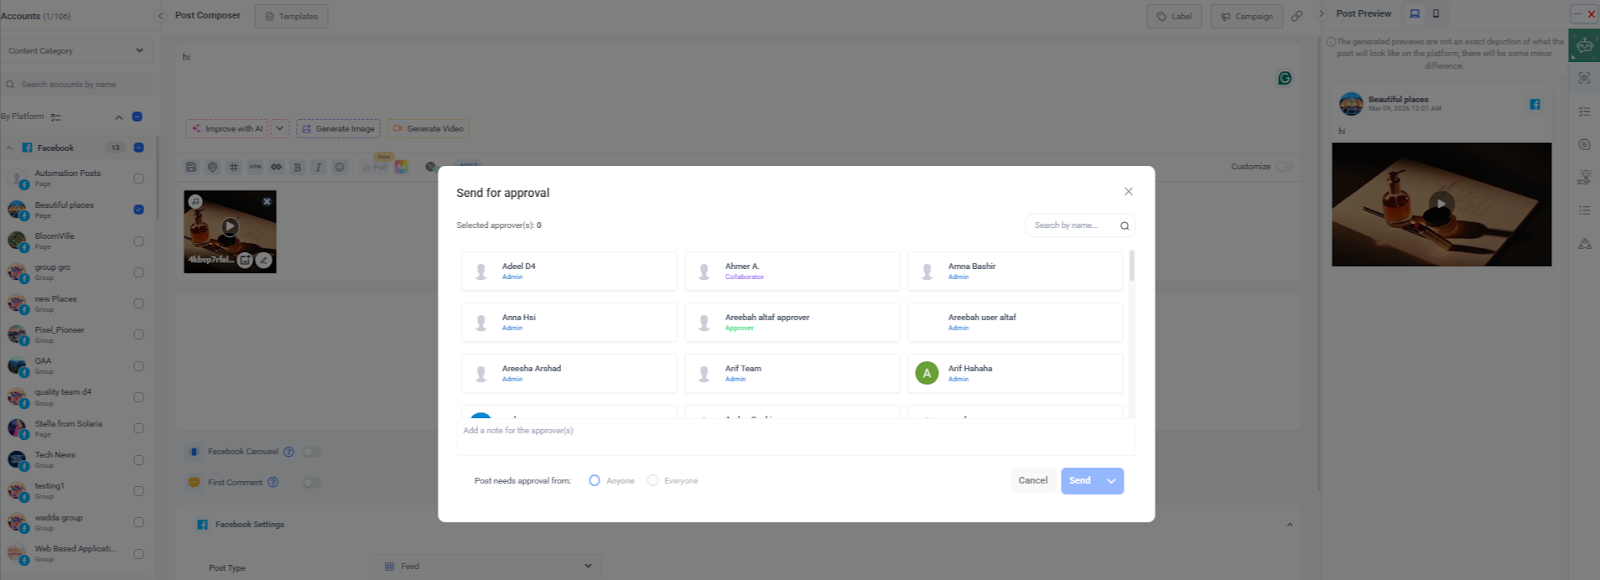
Task: Select approver Areebah user altaf
Action: click(x=1015, y=322)
